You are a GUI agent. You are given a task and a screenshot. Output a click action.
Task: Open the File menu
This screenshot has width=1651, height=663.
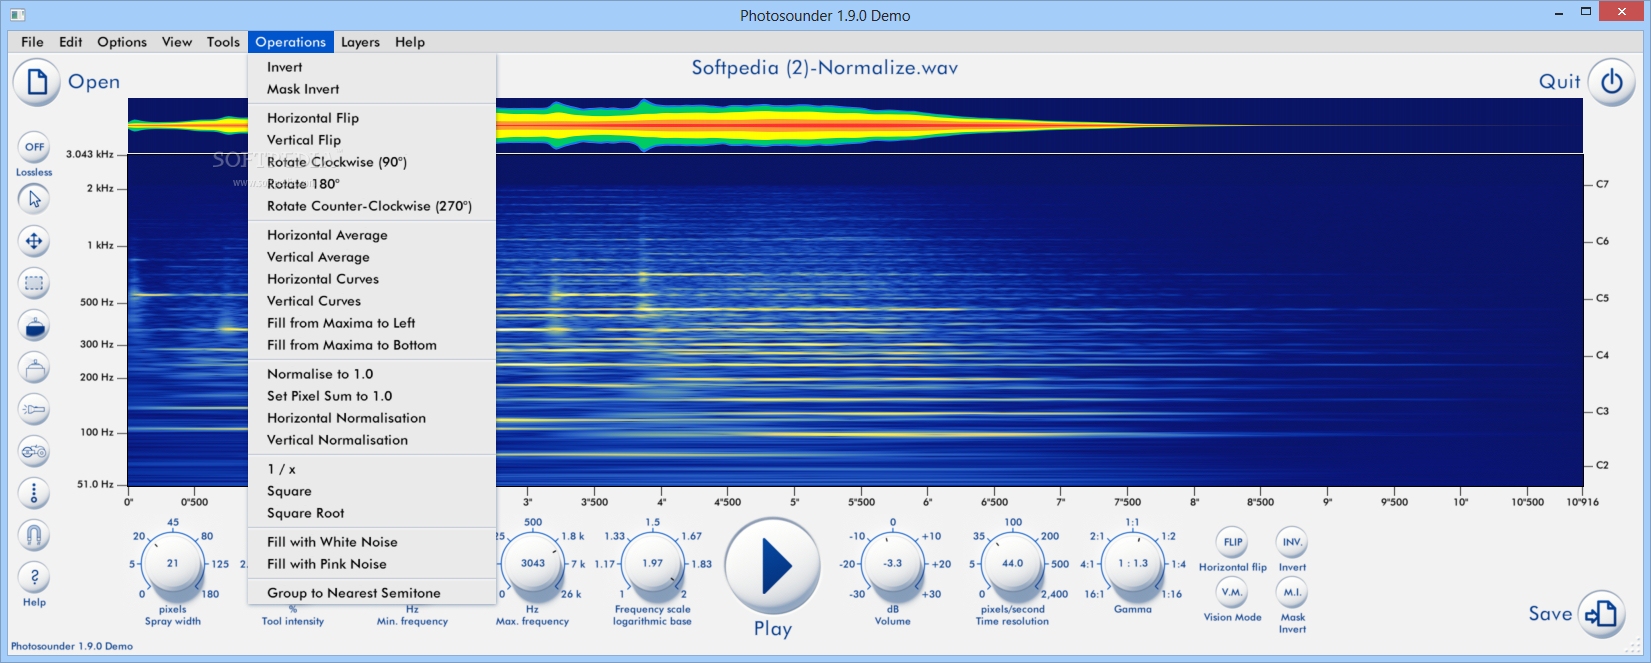coord(32,42)
